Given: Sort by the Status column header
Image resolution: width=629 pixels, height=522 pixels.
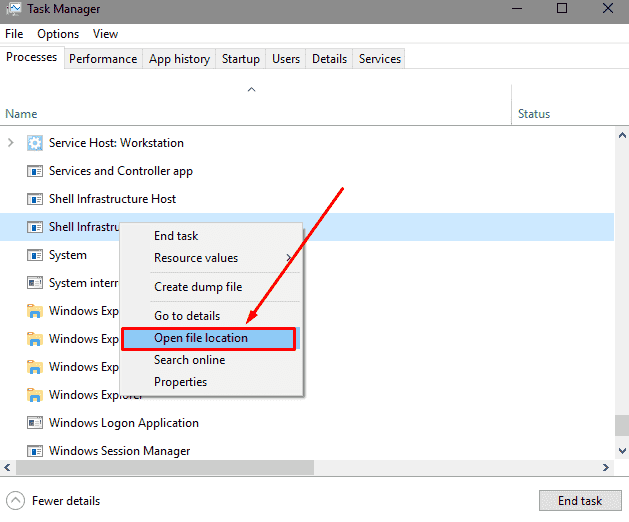Looking at the screenshot, I should [534, 114].
